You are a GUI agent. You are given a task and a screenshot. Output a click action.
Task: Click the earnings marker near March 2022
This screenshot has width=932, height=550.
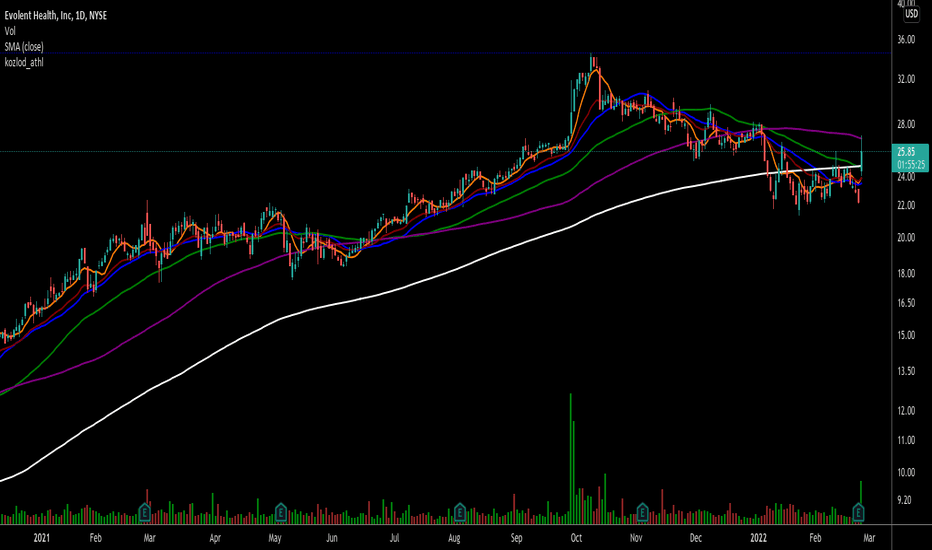tap(858, 511)
